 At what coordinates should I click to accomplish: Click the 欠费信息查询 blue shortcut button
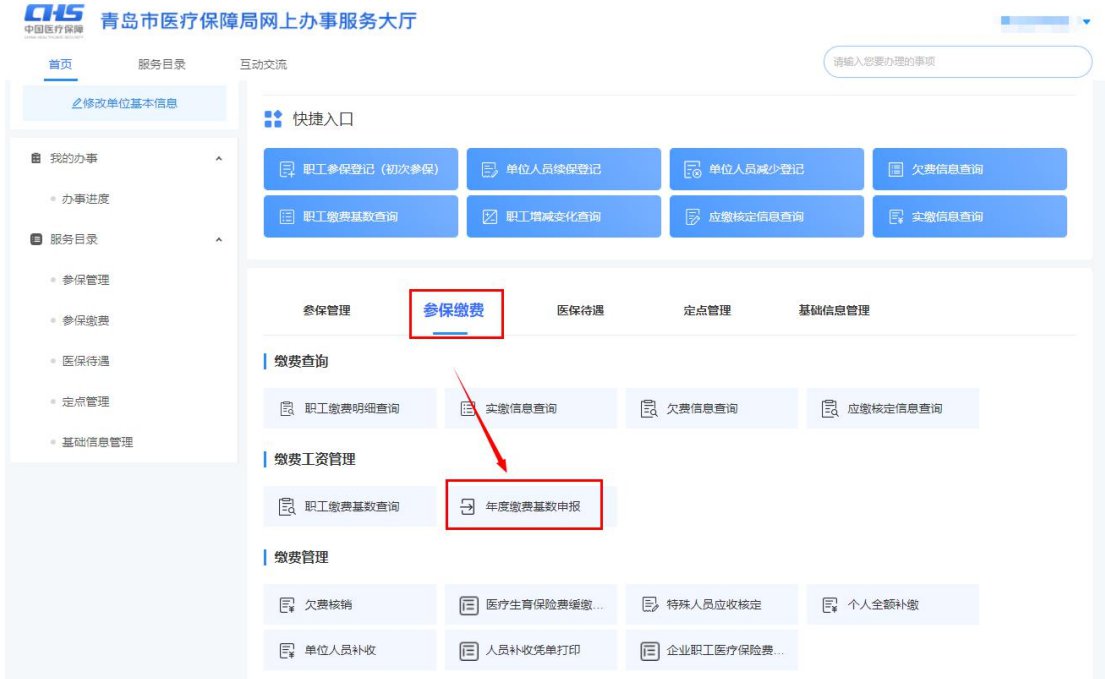point(970,169)
